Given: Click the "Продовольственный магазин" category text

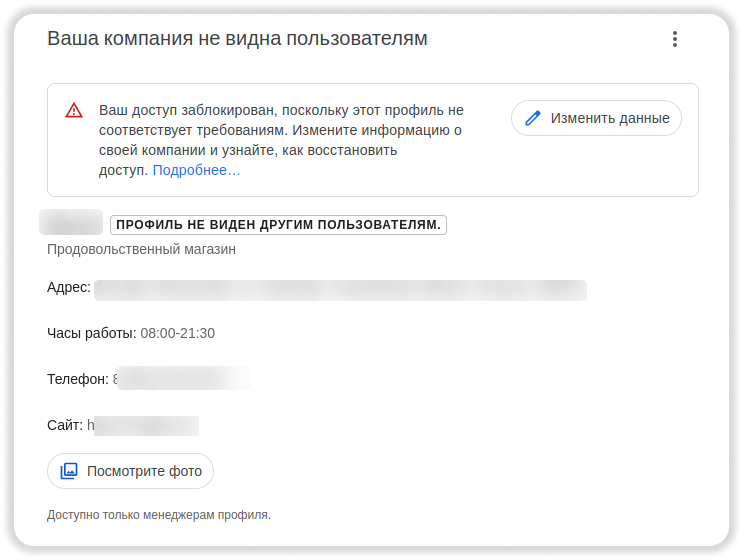Looking at the screenshot, I should point(141,249).
